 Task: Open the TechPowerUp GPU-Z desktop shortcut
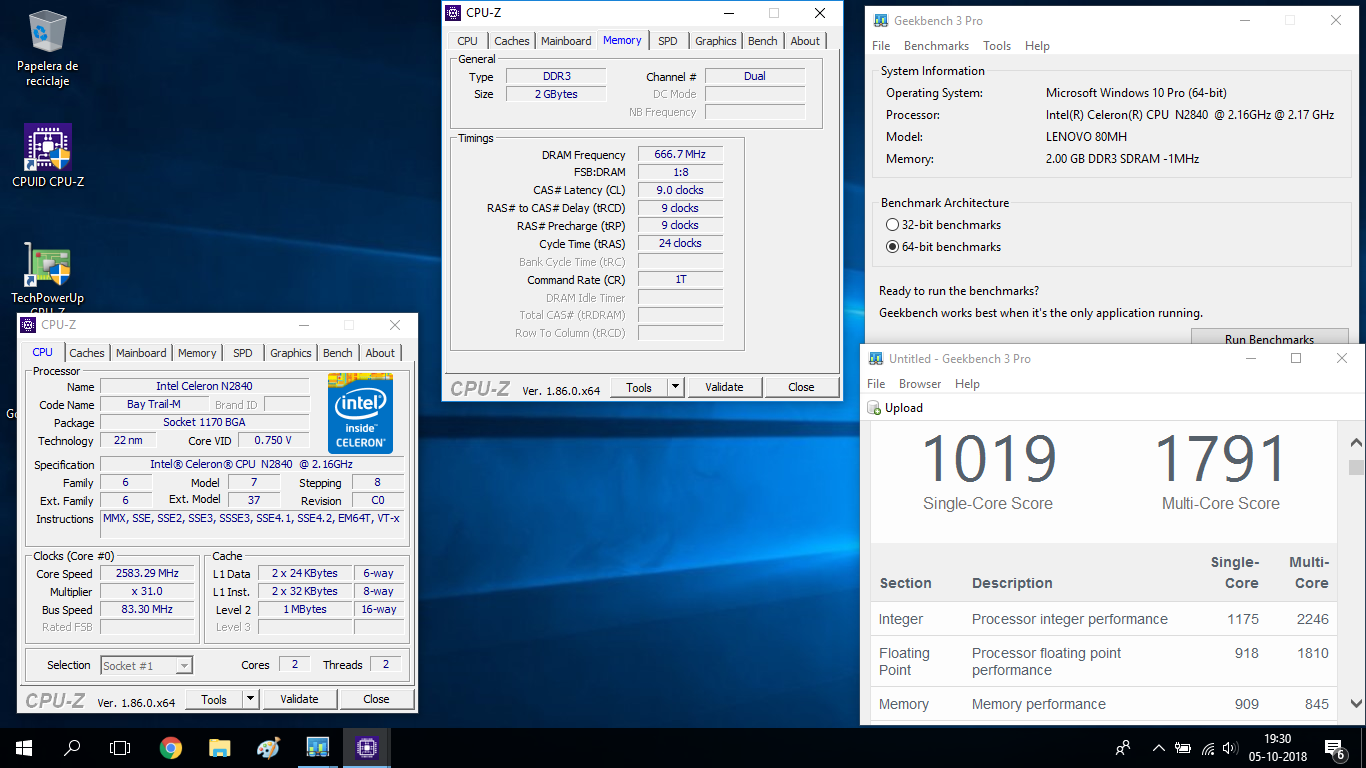pyautogui.click(x=47, y=276)
